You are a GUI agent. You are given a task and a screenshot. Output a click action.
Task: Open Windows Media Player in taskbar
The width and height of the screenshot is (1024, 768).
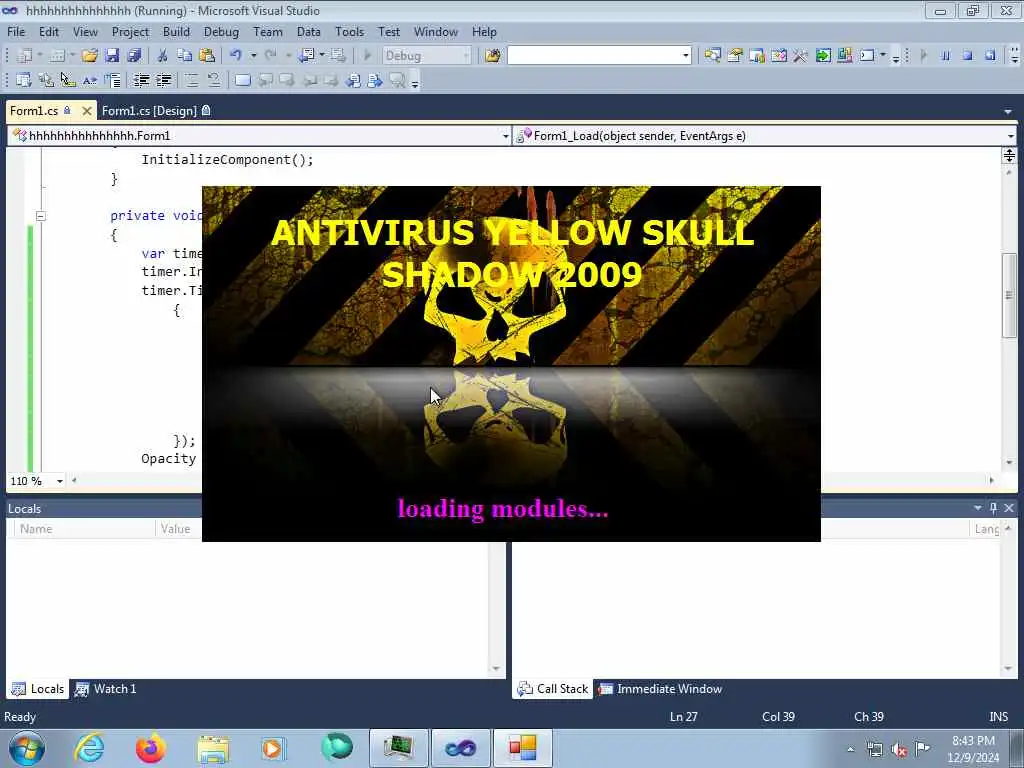[x=272, y=748]
